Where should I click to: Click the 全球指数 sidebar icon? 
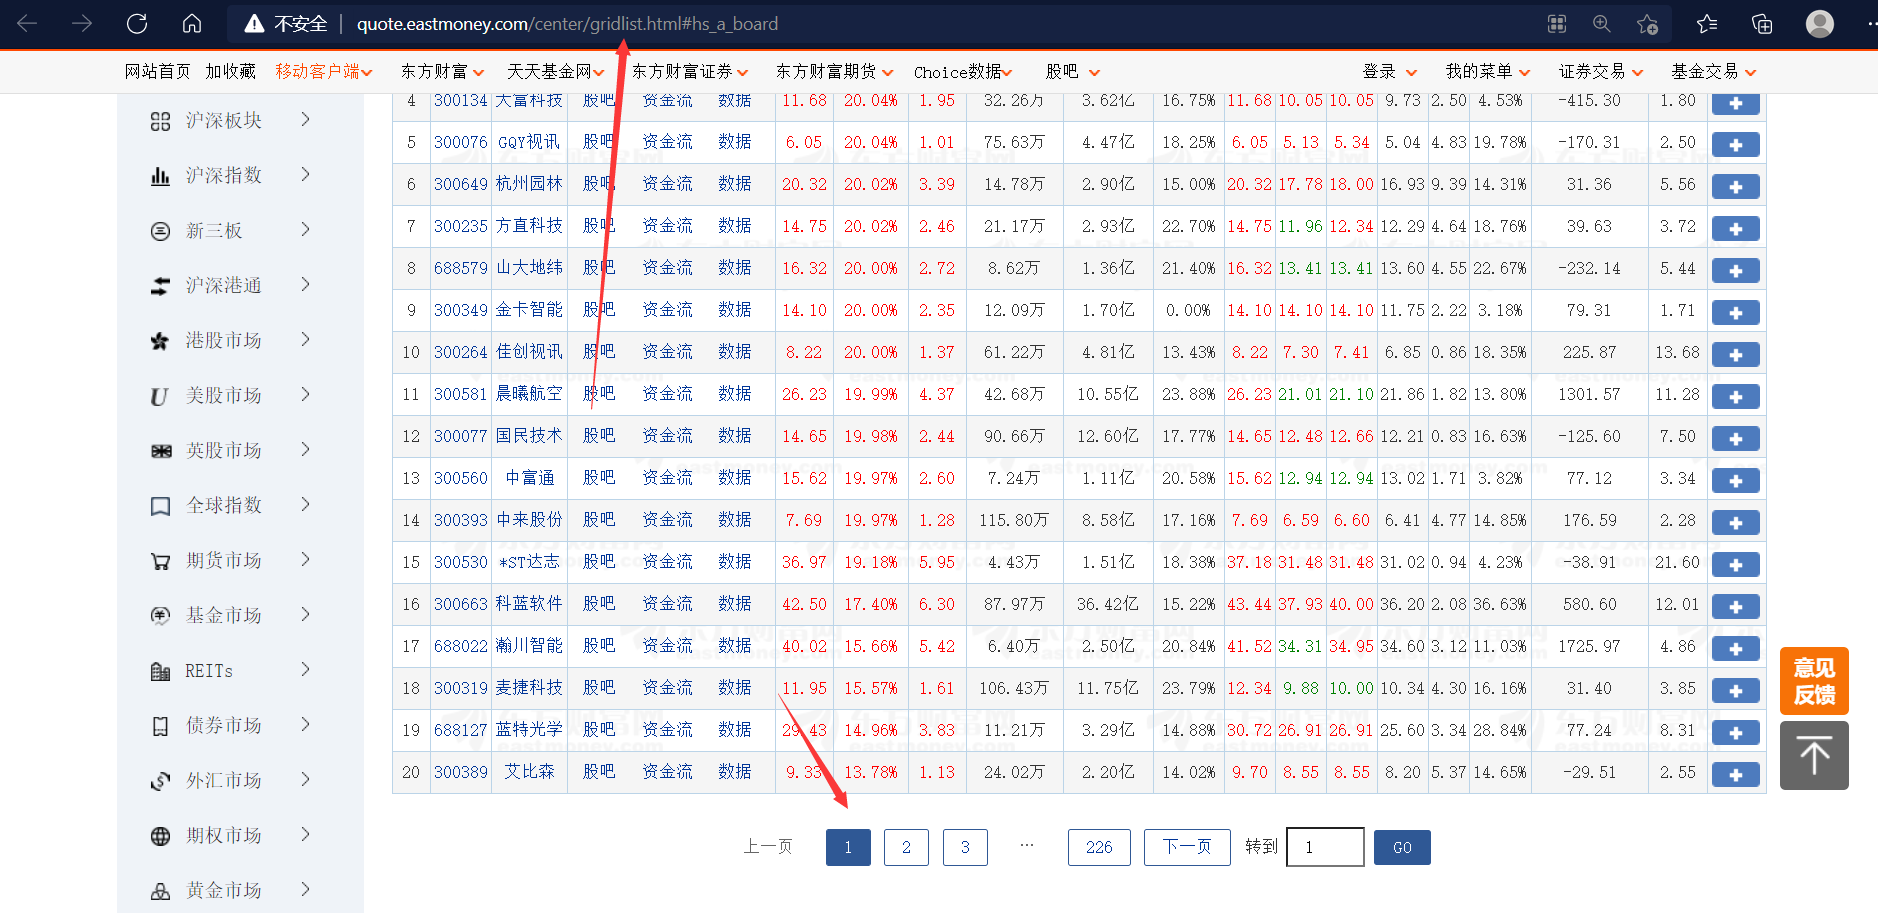coord(160,506)
